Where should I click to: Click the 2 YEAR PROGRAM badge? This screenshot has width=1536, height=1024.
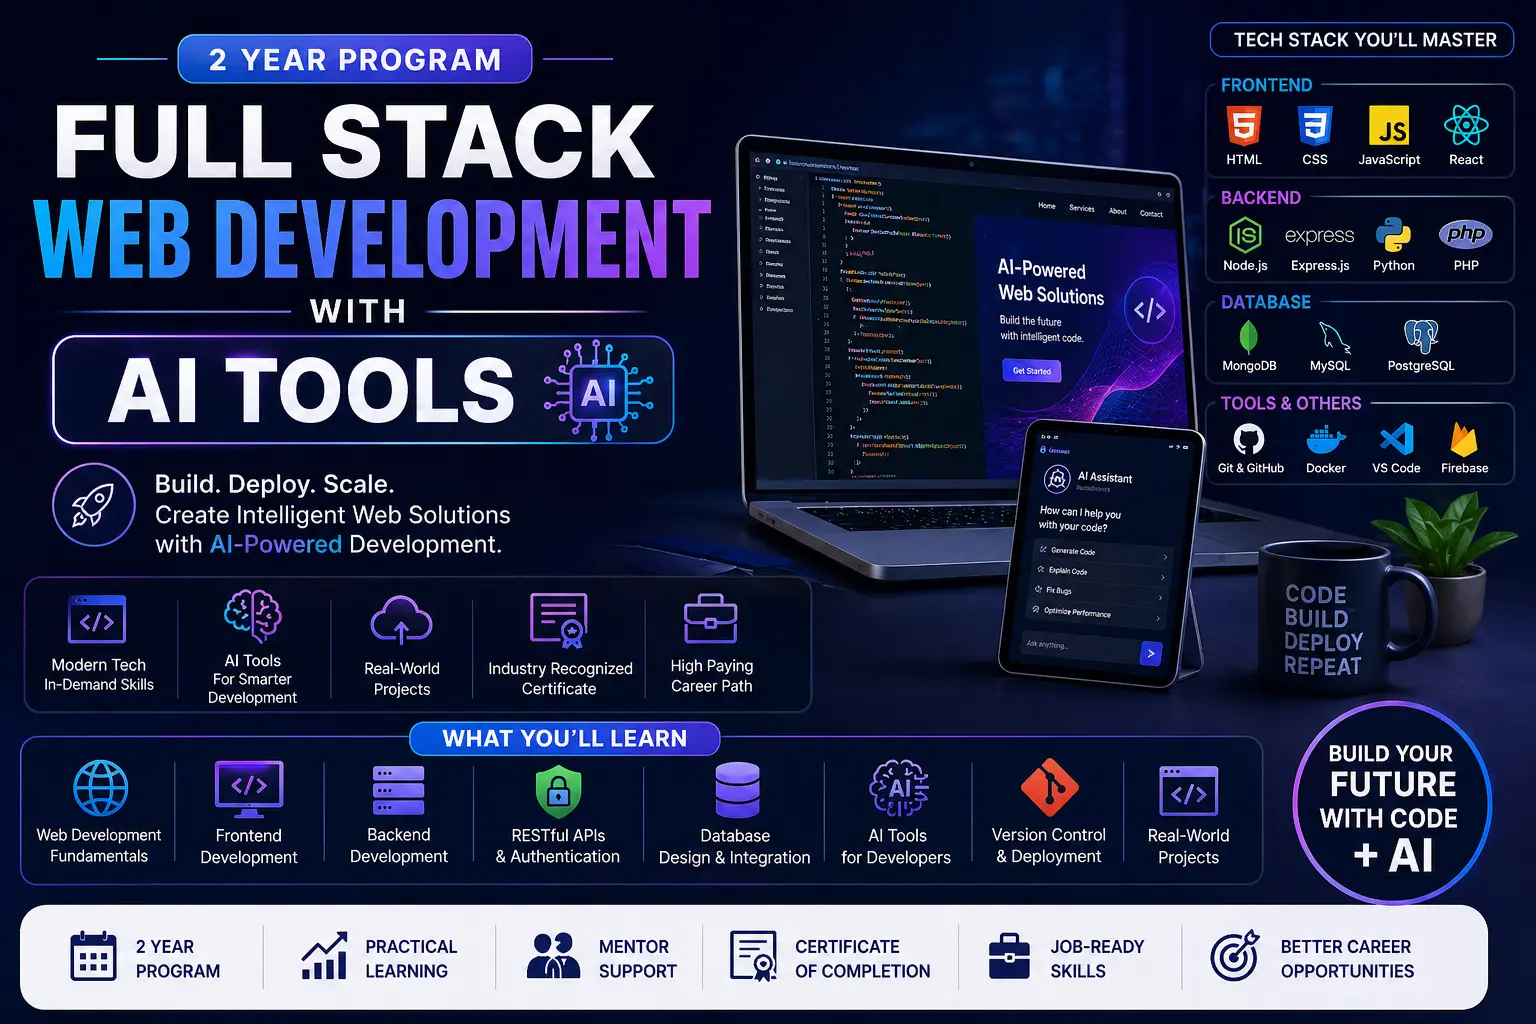pyautogui.click(x=355, y=60)
